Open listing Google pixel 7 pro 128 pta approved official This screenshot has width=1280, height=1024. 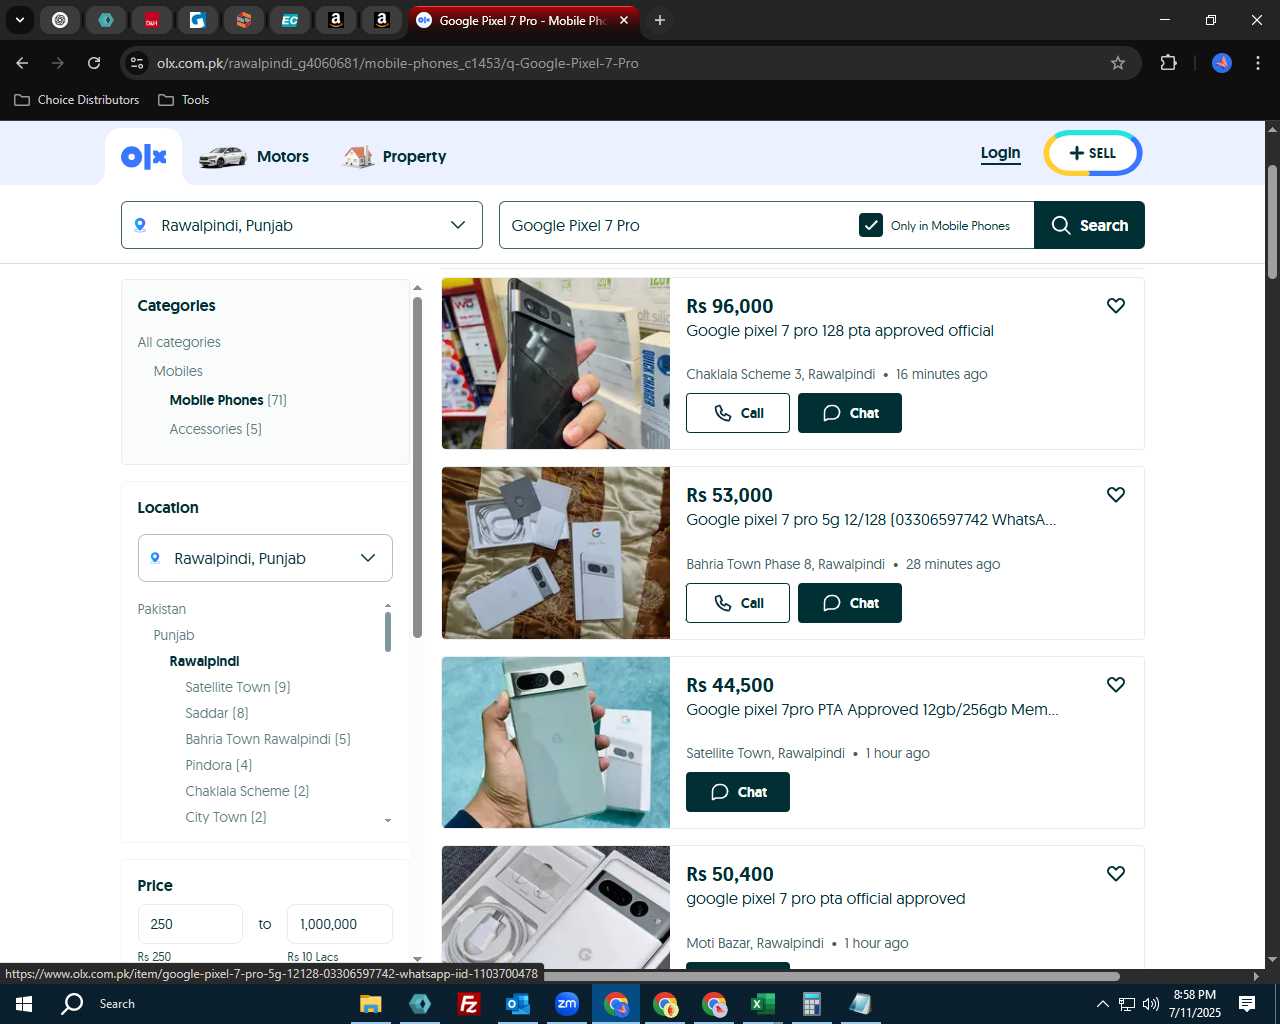coord(840,331)
